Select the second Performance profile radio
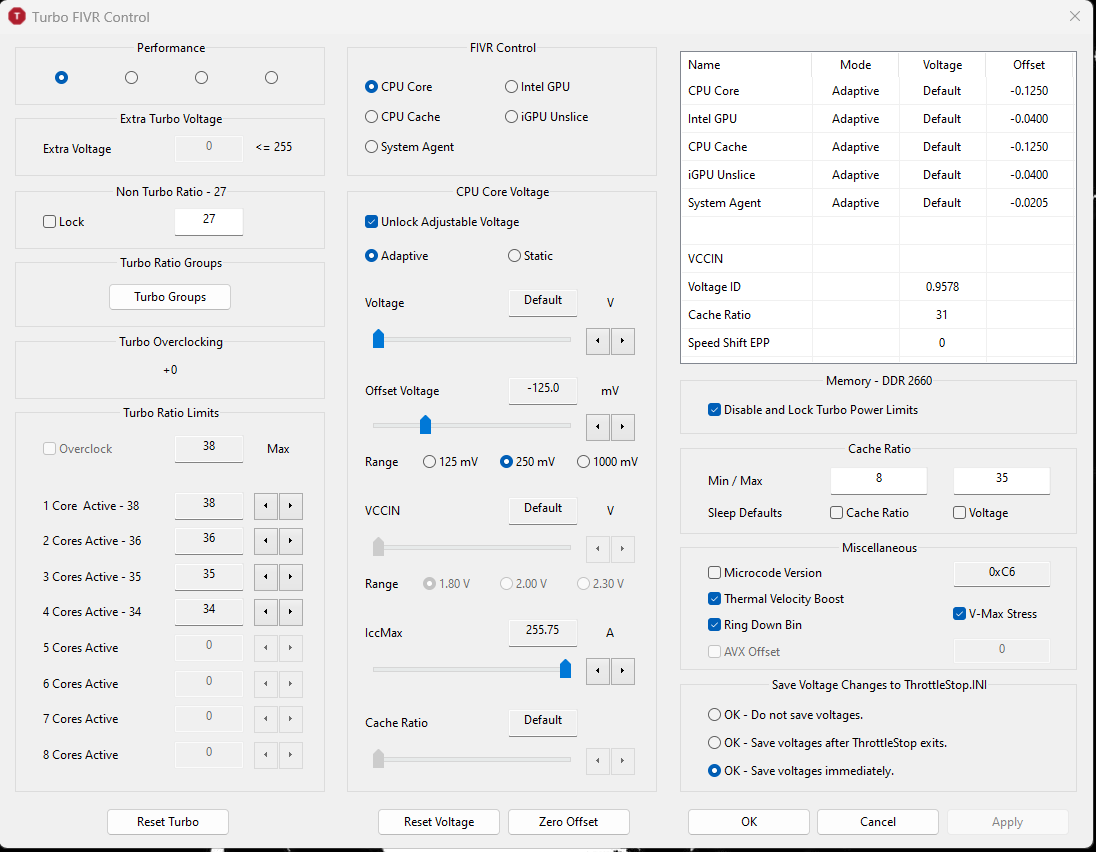The height and width of the screenshot is (852, 1096). point(131,78)
